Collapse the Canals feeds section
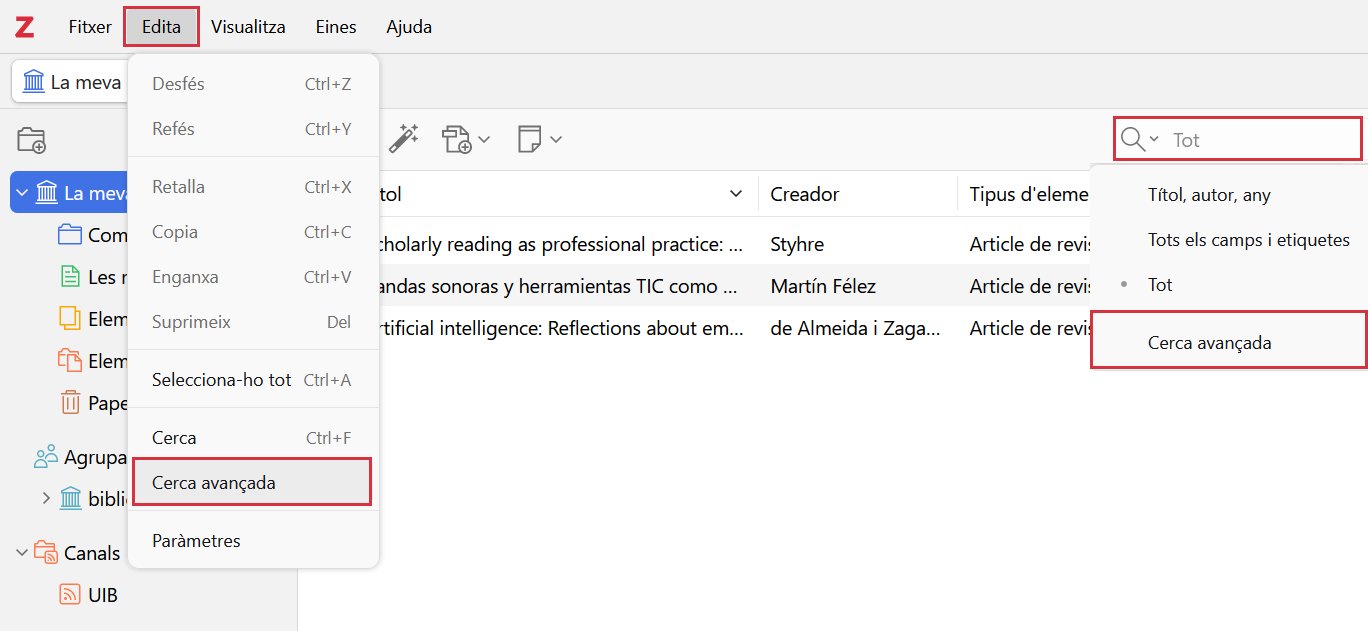Image resolution: width=1368 pixels, height=631 pixels. [22, 552]
